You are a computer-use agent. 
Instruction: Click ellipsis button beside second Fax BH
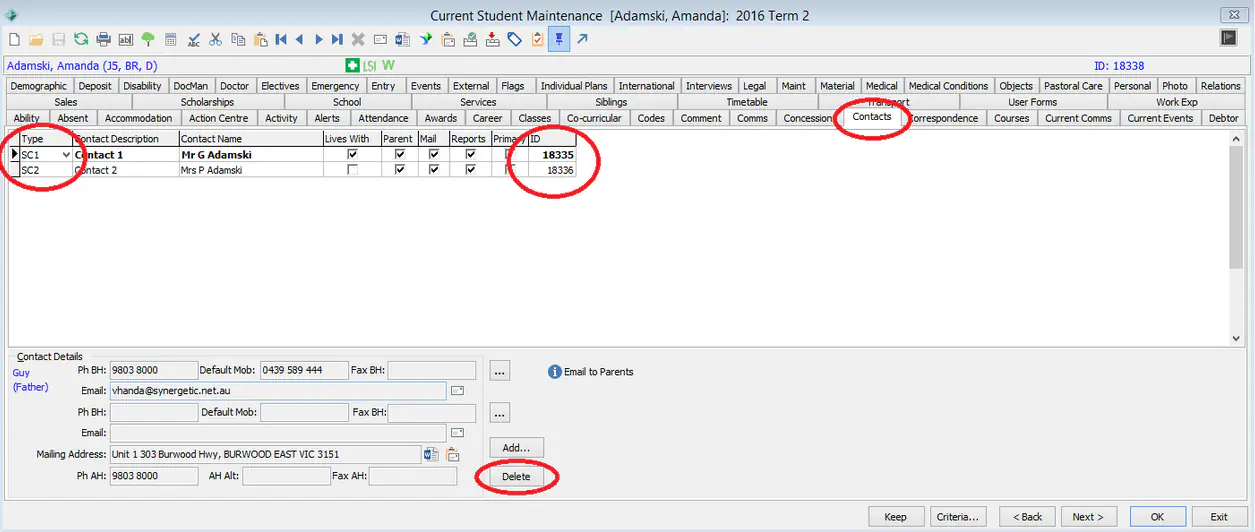(x=501, y=412)
